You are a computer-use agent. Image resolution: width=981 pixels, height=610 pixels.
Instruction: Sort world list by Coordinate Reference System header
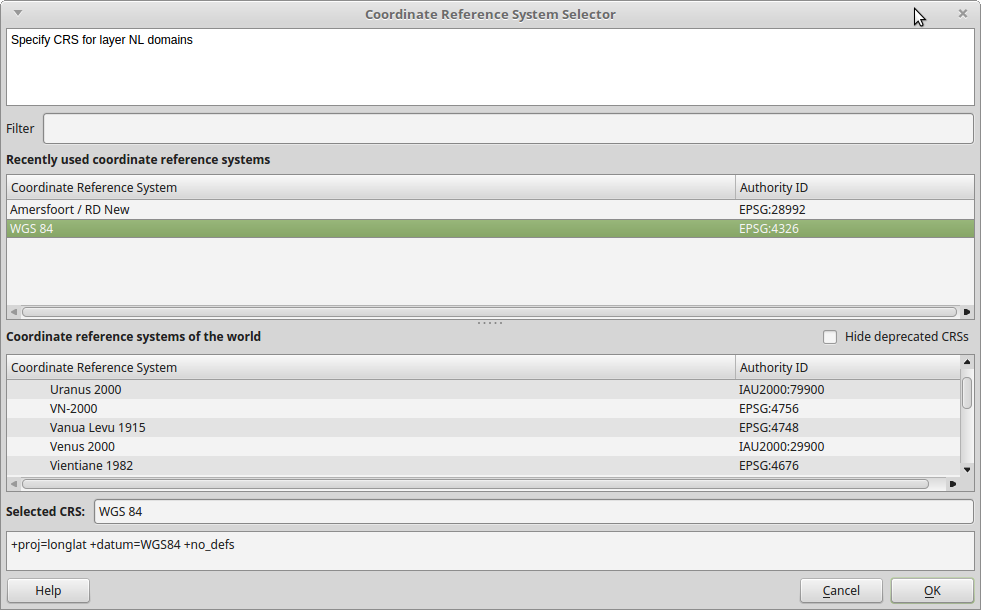370,368
